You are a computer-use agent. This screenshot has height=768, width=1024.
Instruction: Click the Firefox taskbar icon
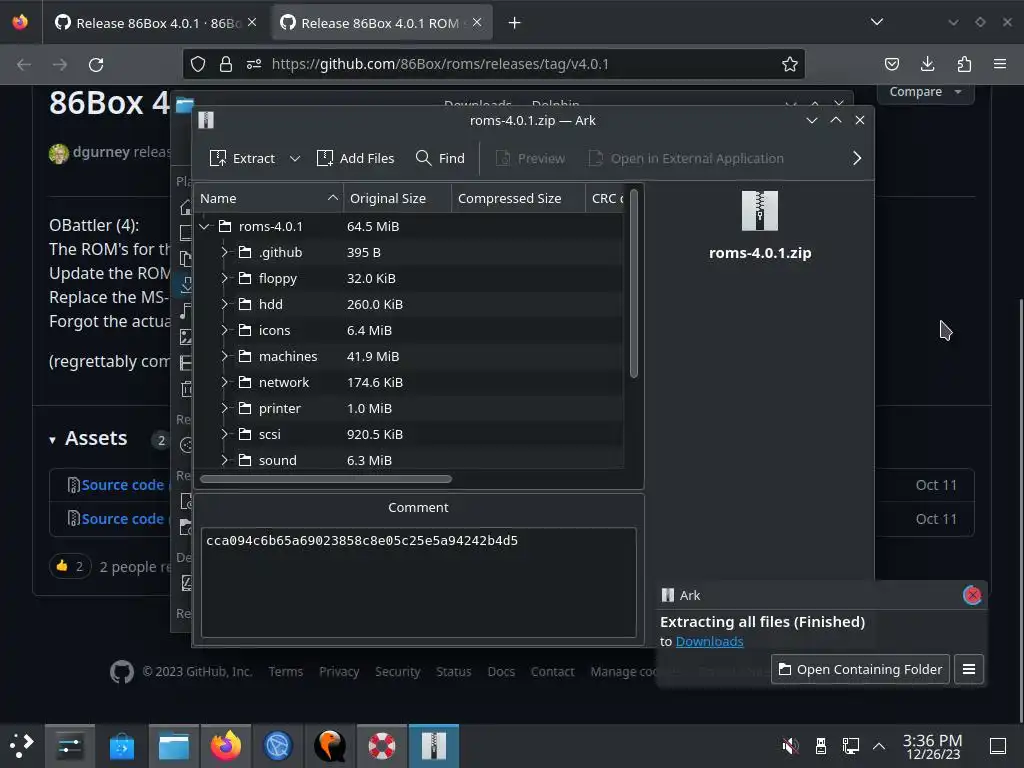pyautogui.click(x=225, y=745)
